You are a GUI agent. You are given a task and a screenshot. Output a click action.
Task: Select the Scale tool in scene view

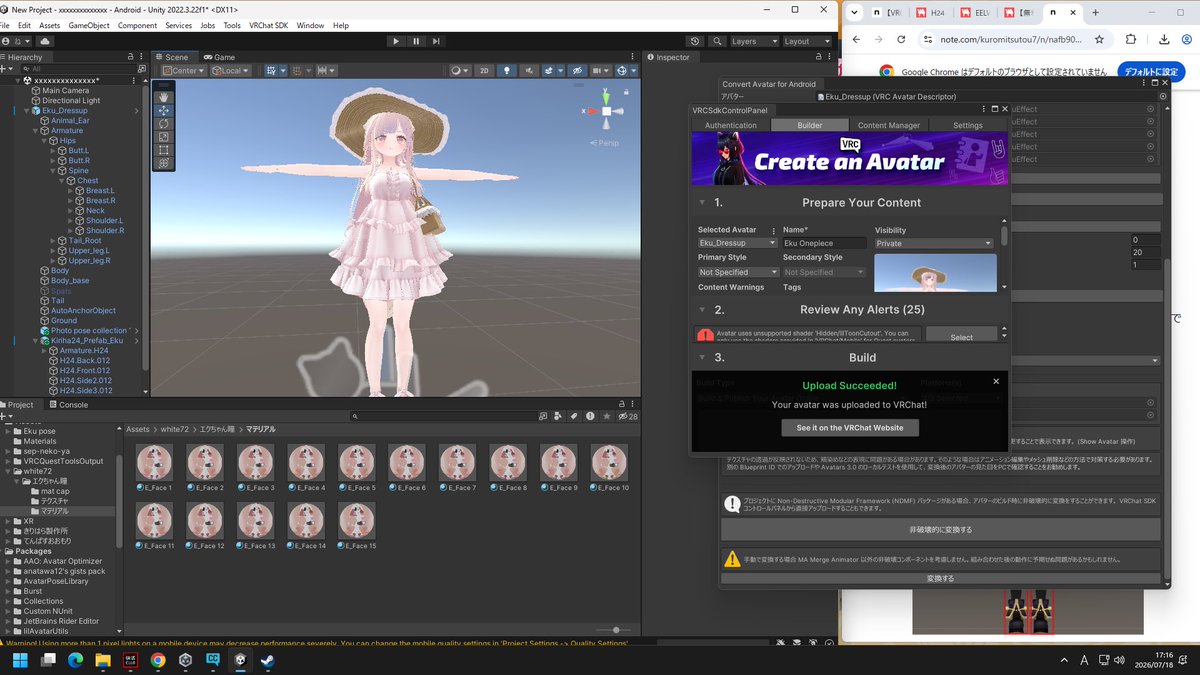(x=164, y=136)
